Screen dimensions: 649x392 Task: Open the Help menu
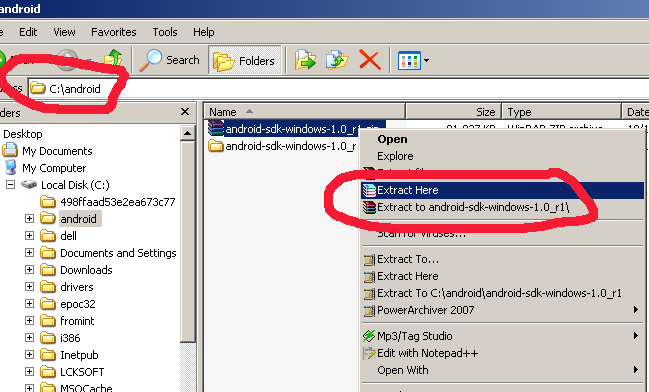point(204,32)
